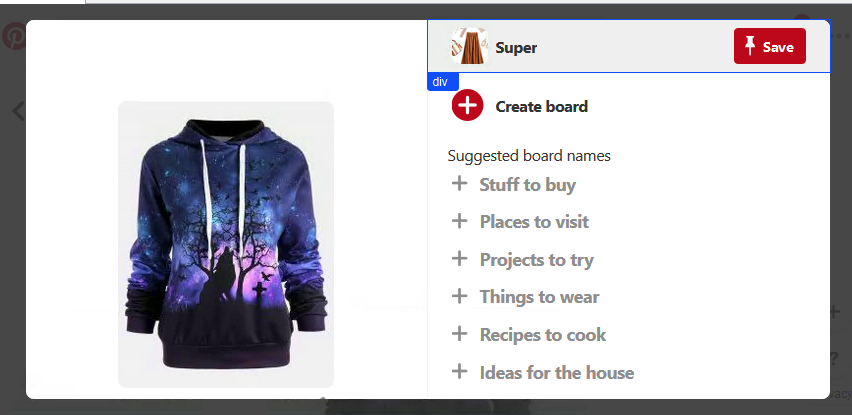Click the Super board skirt thumbnail
Image resolution: width=852 pixels, height=415 pixels.
tap(469, 47)
